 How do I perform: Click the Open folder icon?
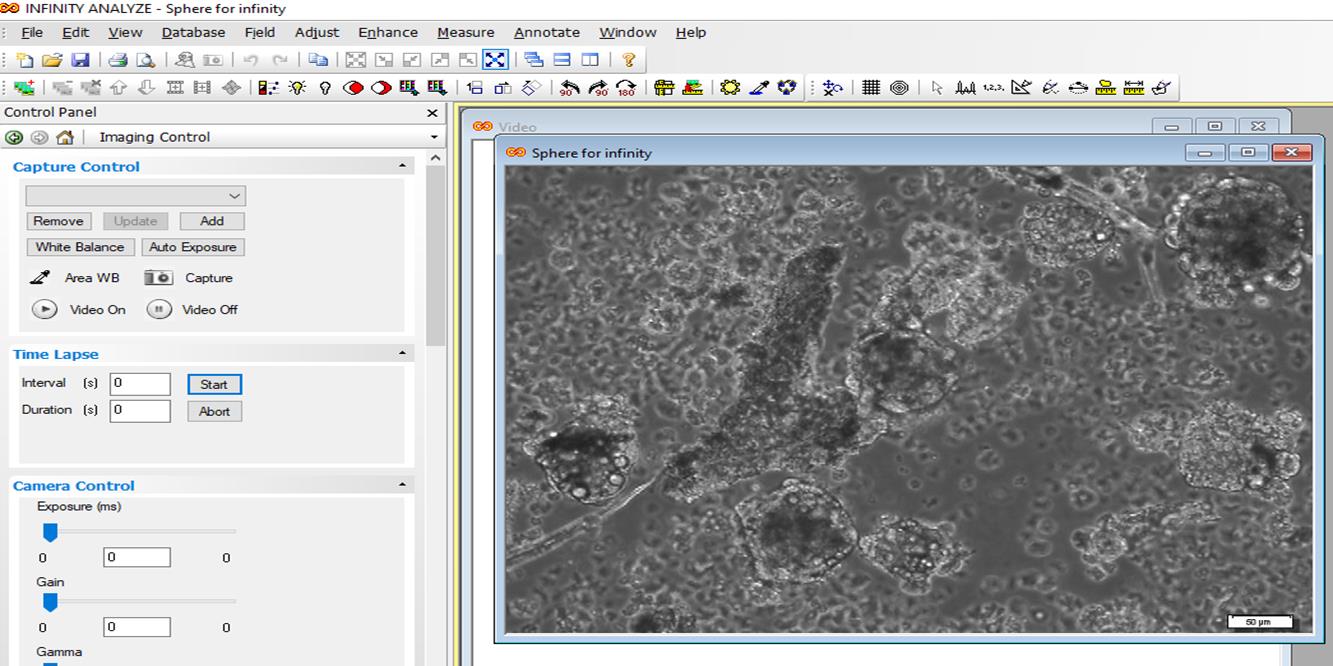52,60
